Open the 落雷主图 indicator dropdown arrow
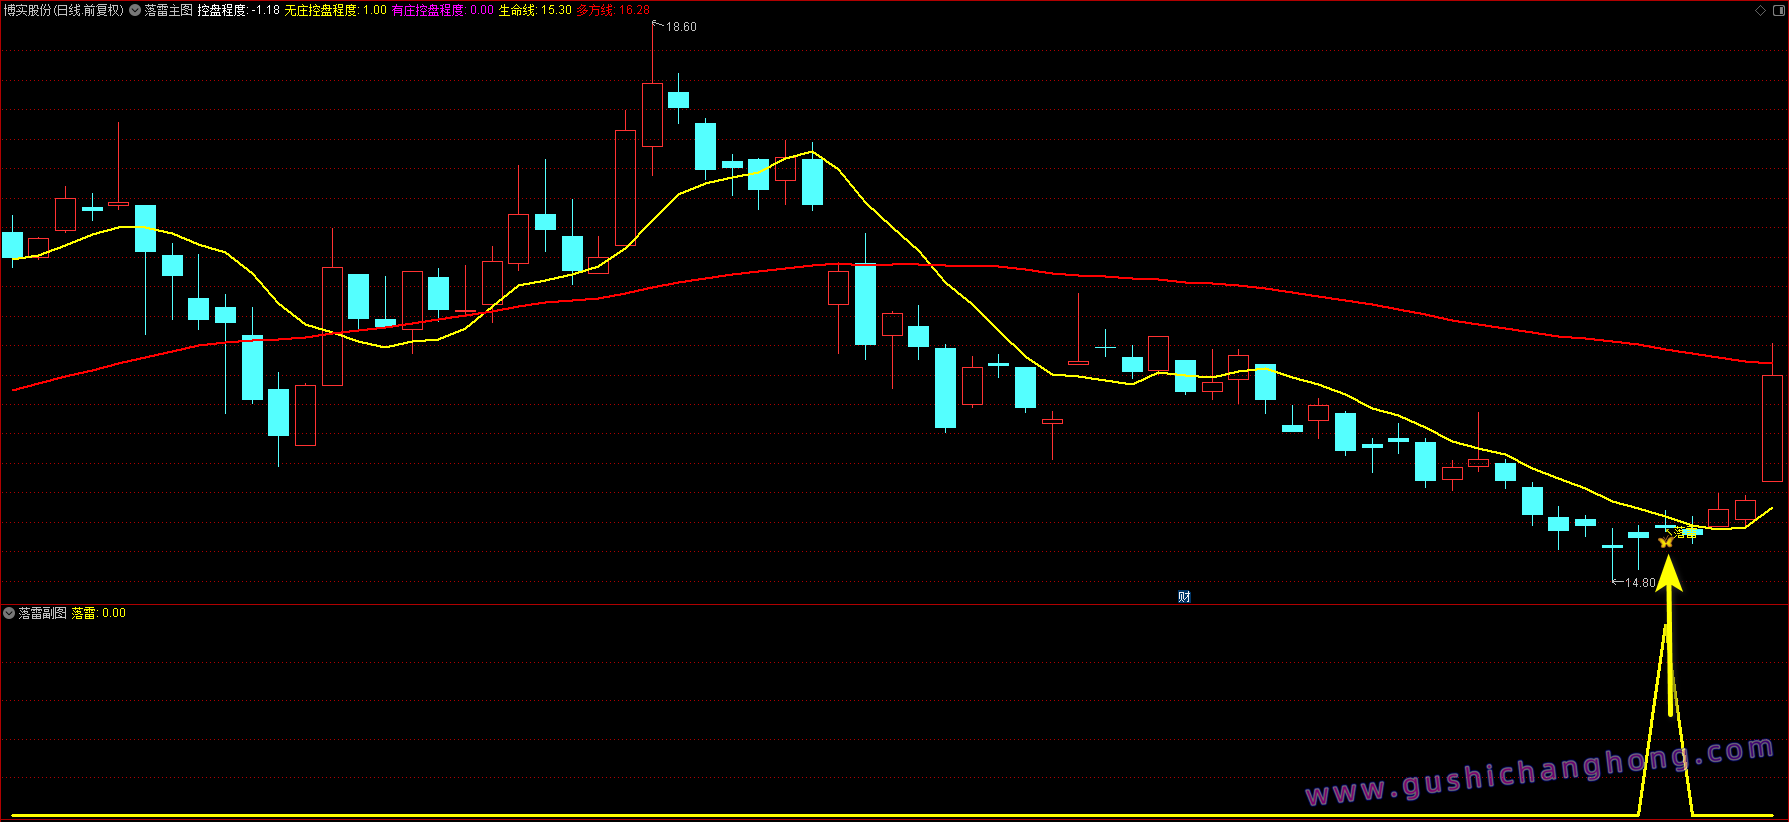This screenshot has height=822, width=1789. (x=135, y=10)
